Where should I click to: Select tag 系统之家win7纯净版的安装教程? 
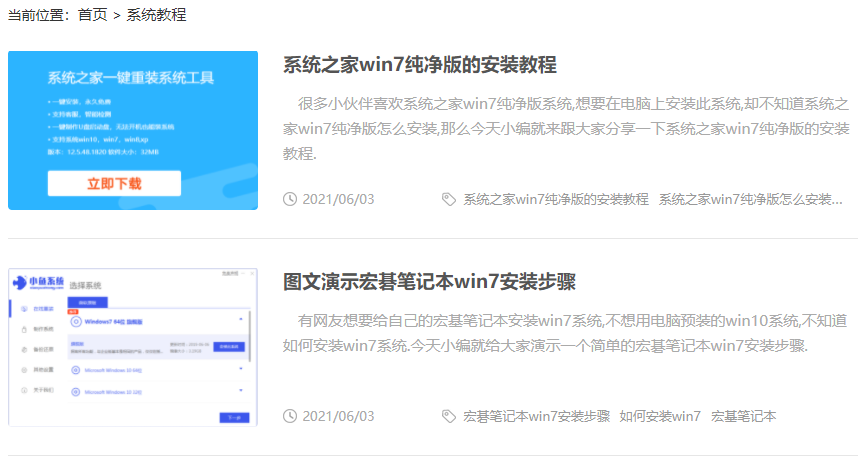coord(556,199)
